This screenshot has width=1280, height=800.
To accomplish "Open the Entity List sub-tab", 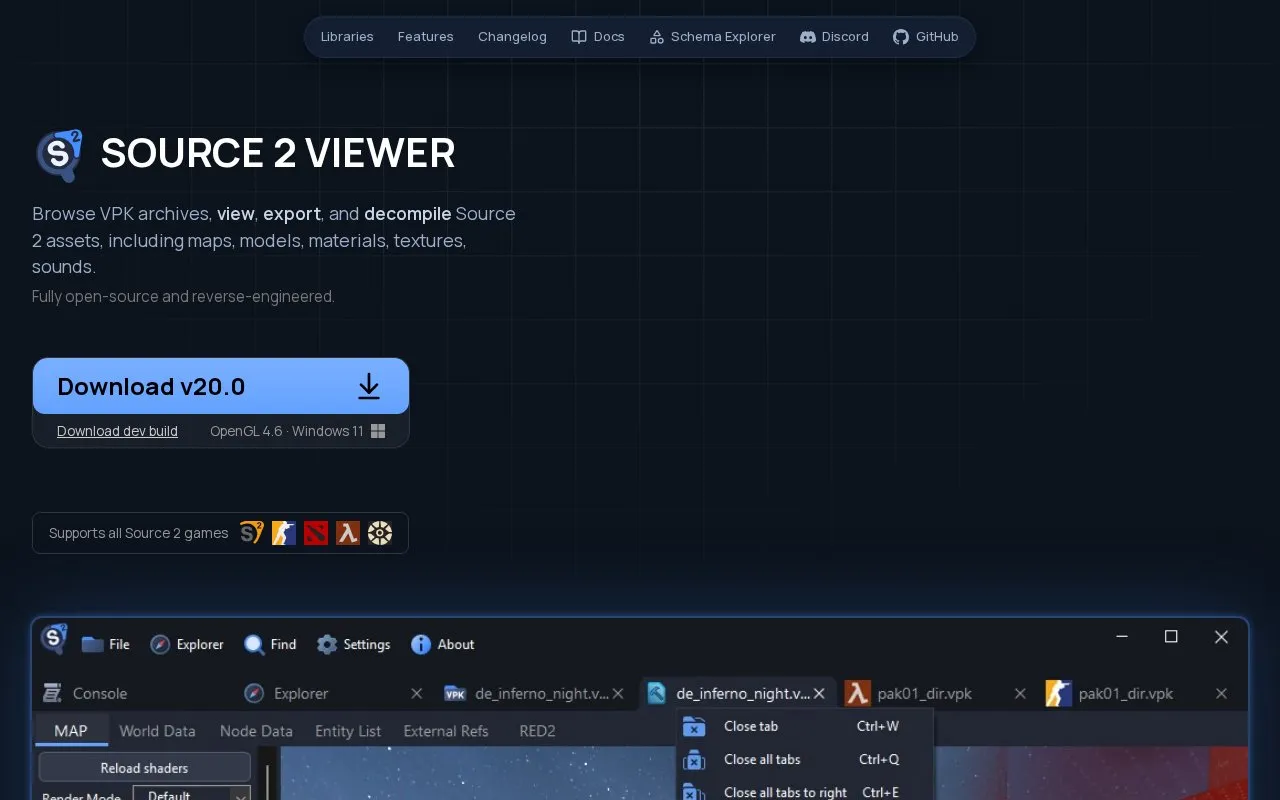I will coord(348,731).
